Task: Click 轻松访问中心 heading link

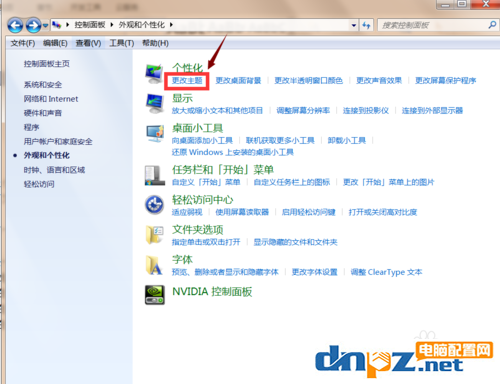Action: tap(203, 200)
